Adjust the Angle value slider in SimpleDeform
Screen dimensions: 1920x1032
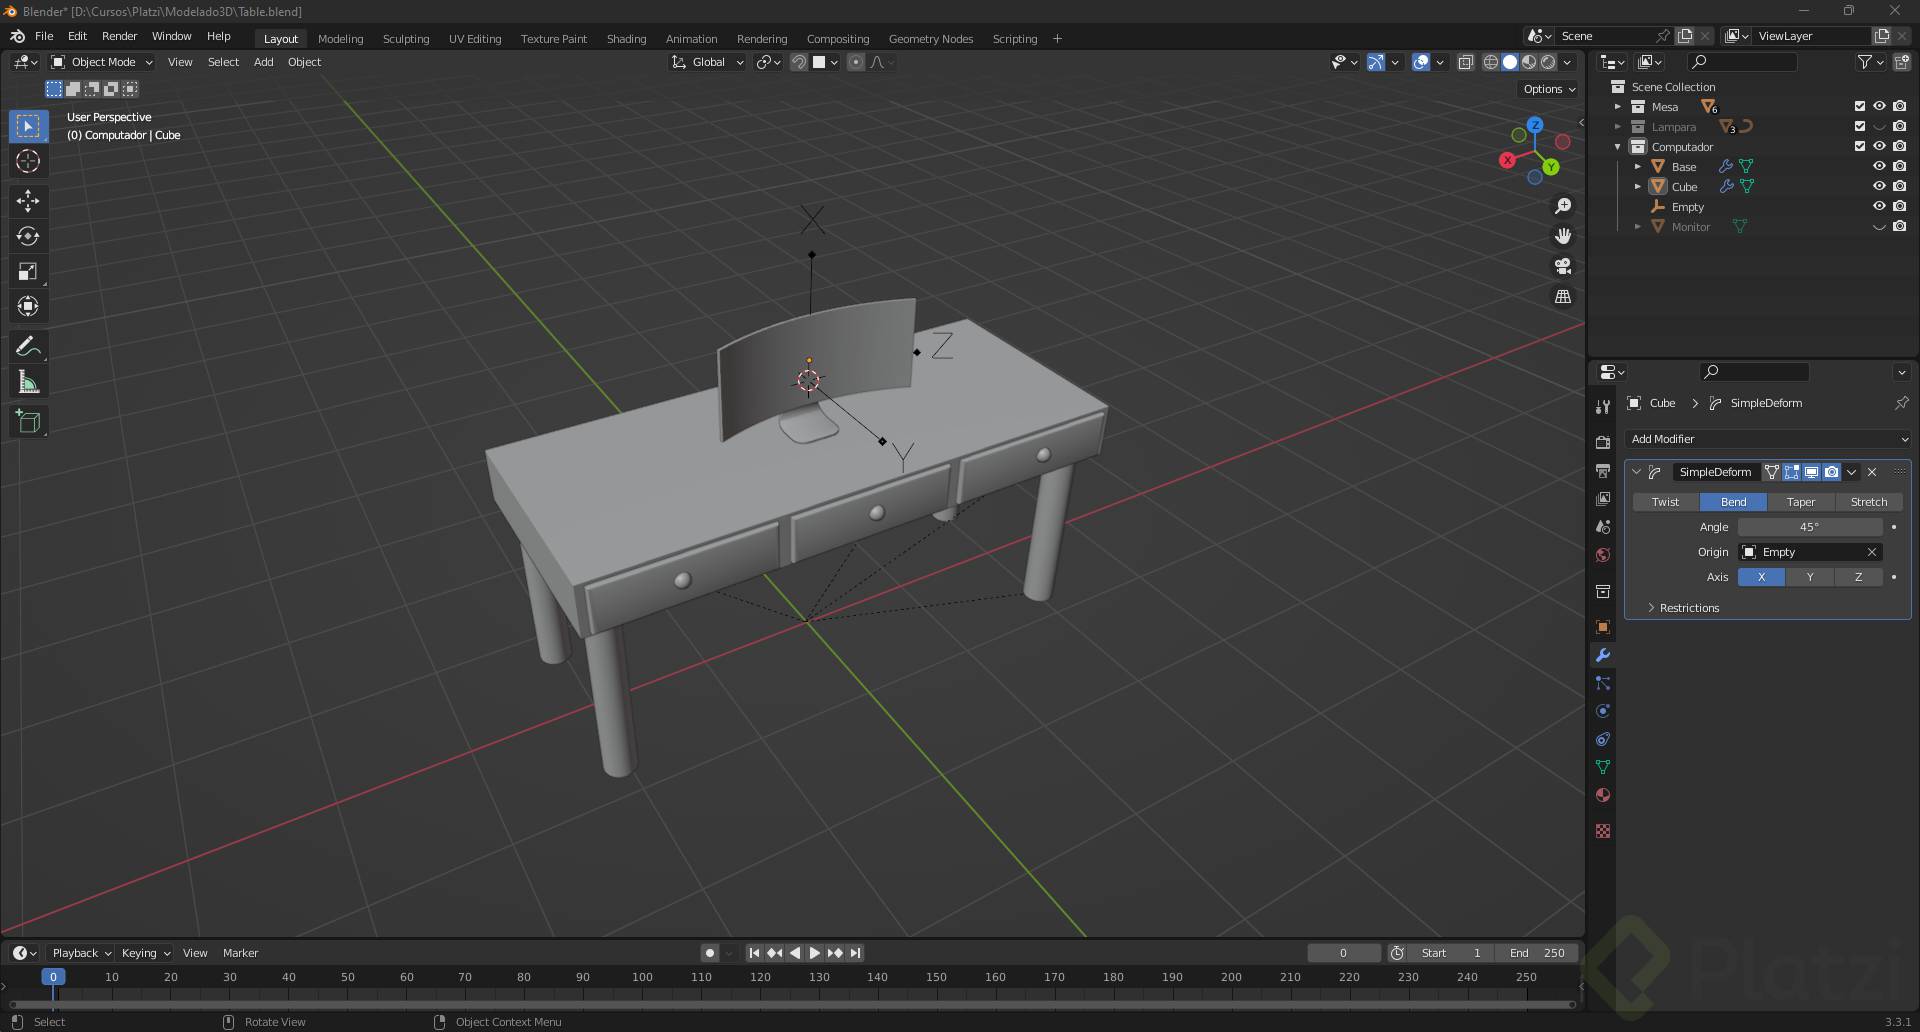1810,526
